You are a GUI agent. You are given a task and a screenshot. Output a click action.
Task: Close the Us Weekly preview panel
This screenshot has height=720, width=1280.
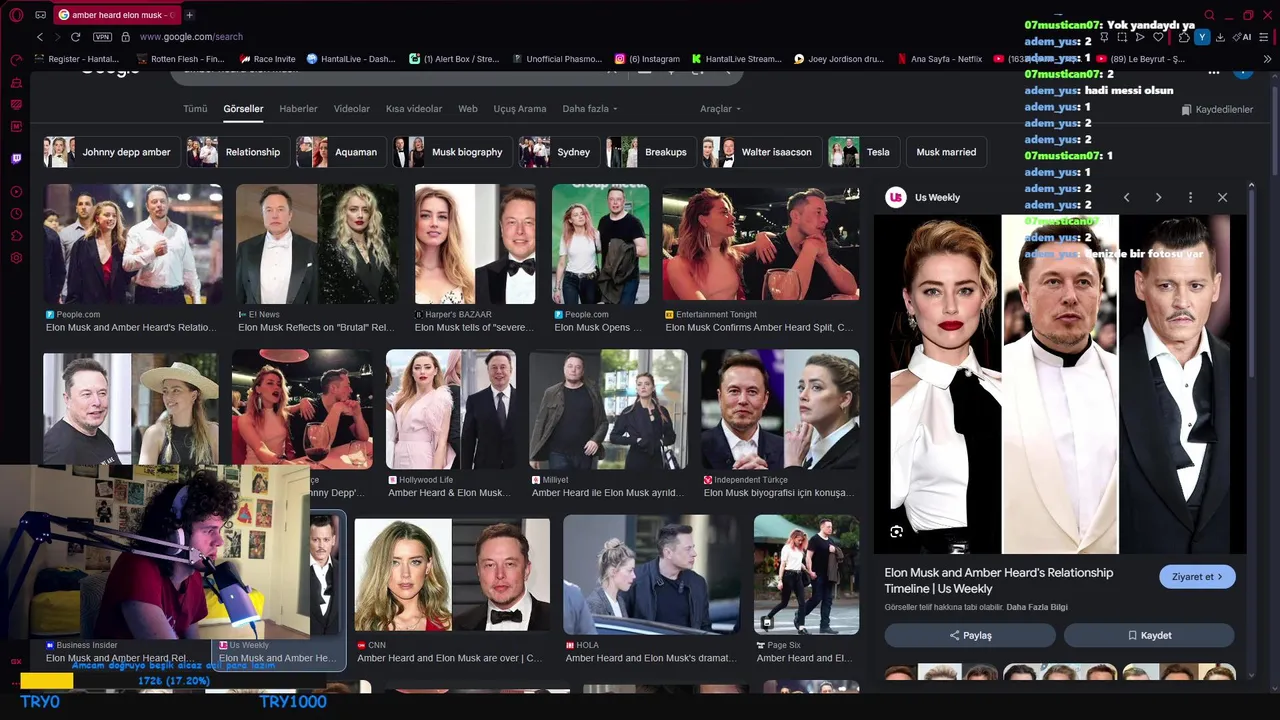pyautogui.click(x=1222, y=197)
